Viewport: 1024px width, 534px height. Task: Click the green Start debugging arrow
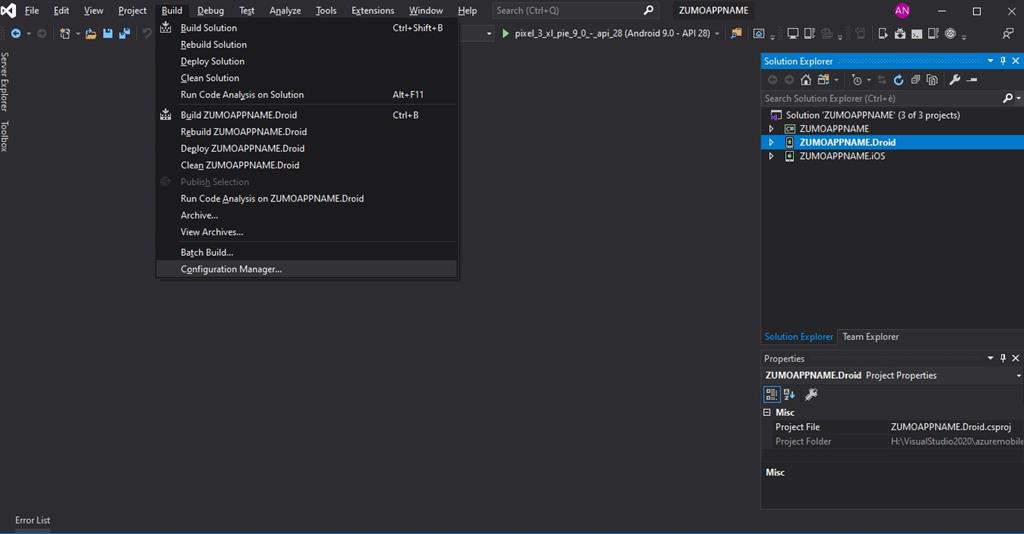tap(505, 33)
